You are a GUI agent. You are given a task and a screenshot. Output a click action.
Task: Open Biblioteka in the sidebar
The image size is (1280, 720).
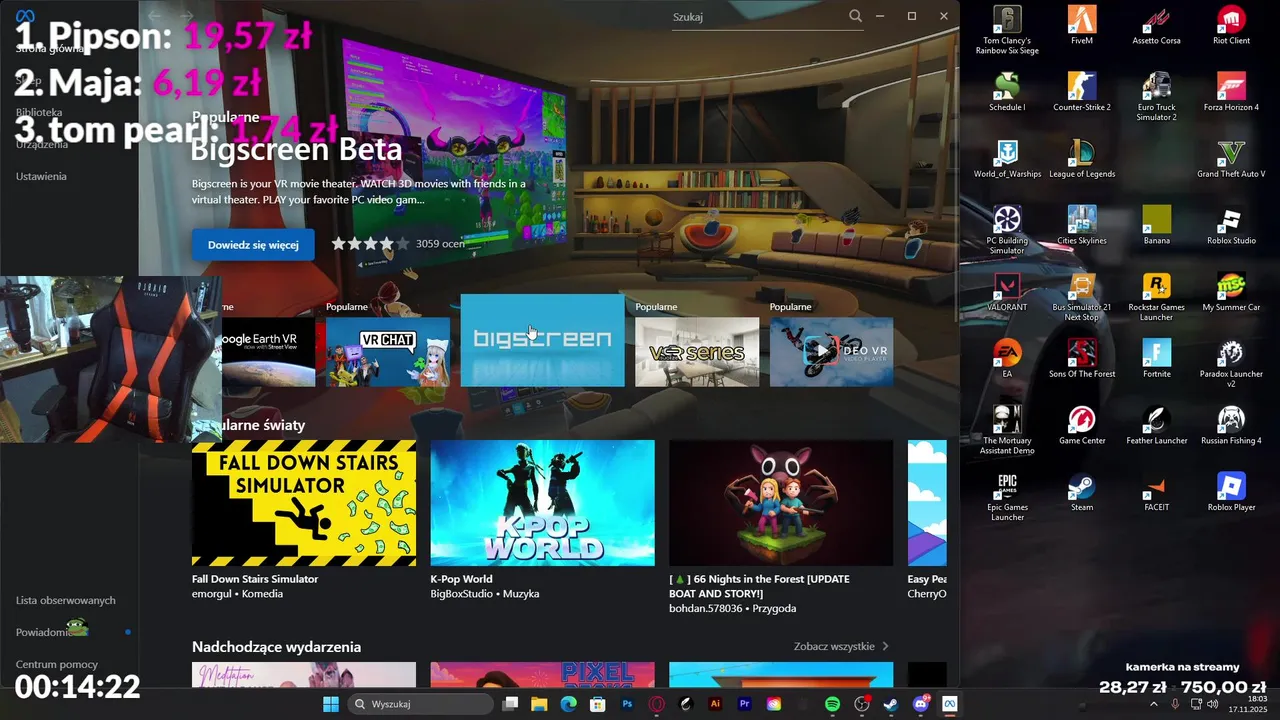[x=39, y=112]
